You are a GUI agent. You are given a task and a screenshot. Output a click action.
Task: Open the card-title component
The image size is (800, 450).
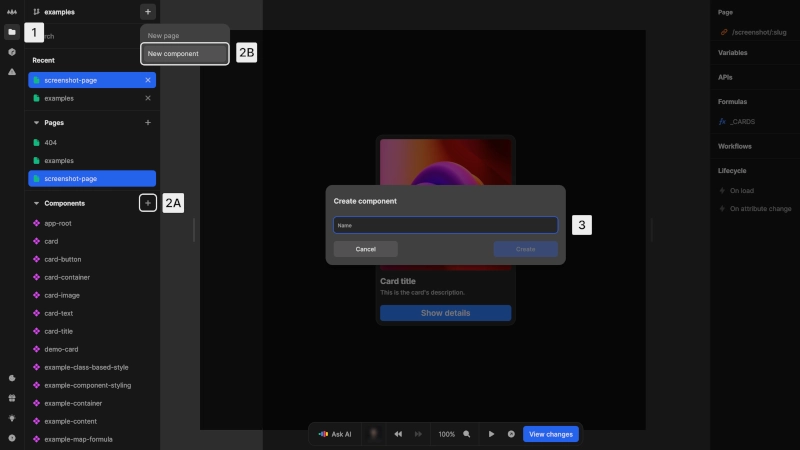click(92, 331)
